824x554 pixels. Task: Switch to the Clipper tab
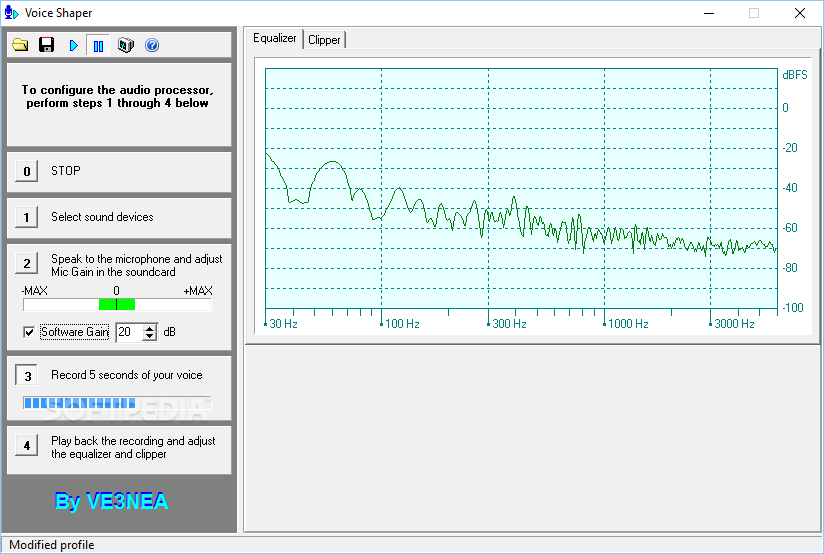[x=324, y=40]
